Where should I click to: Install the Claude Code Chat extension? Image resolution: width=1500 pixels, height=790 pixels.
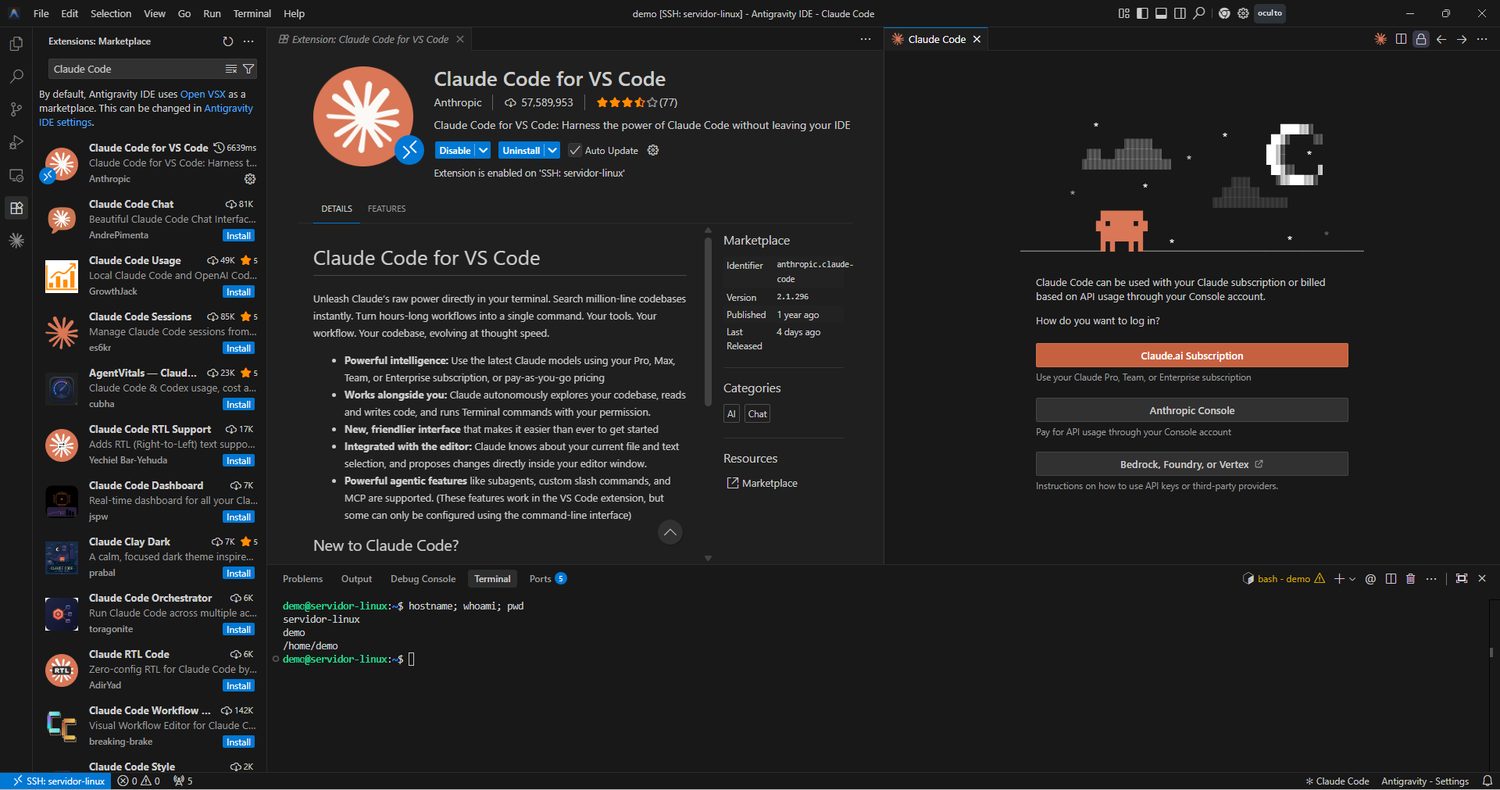click(239, 236)
